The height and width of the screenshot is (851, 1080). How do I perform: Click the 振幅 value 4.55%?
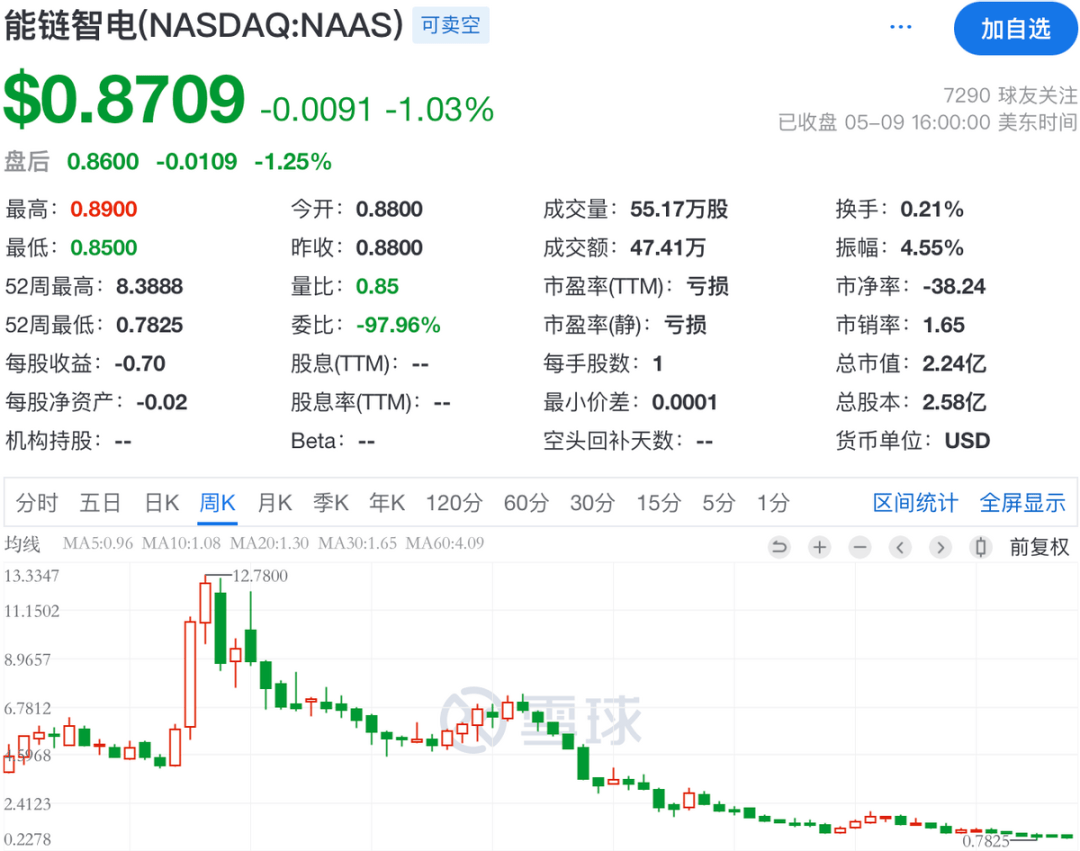[932, 248]
